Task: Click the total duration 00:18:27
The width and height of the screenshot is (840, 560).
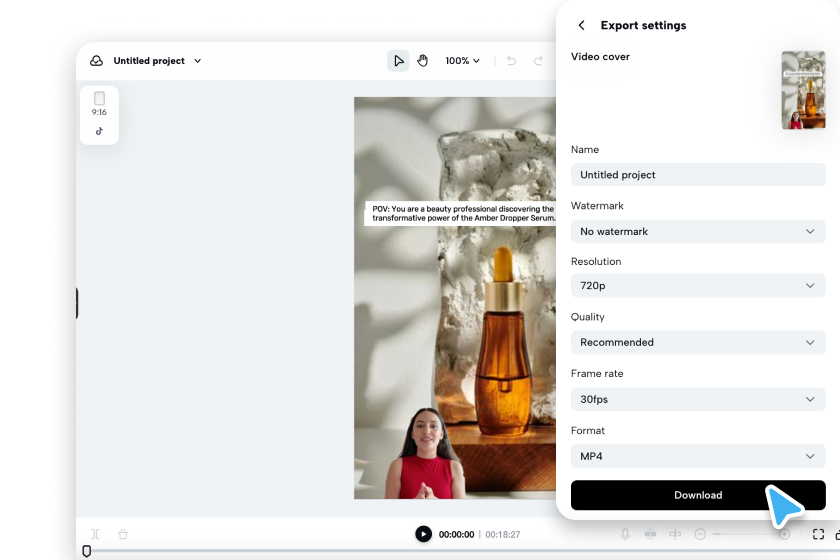Action: (502, 534)
